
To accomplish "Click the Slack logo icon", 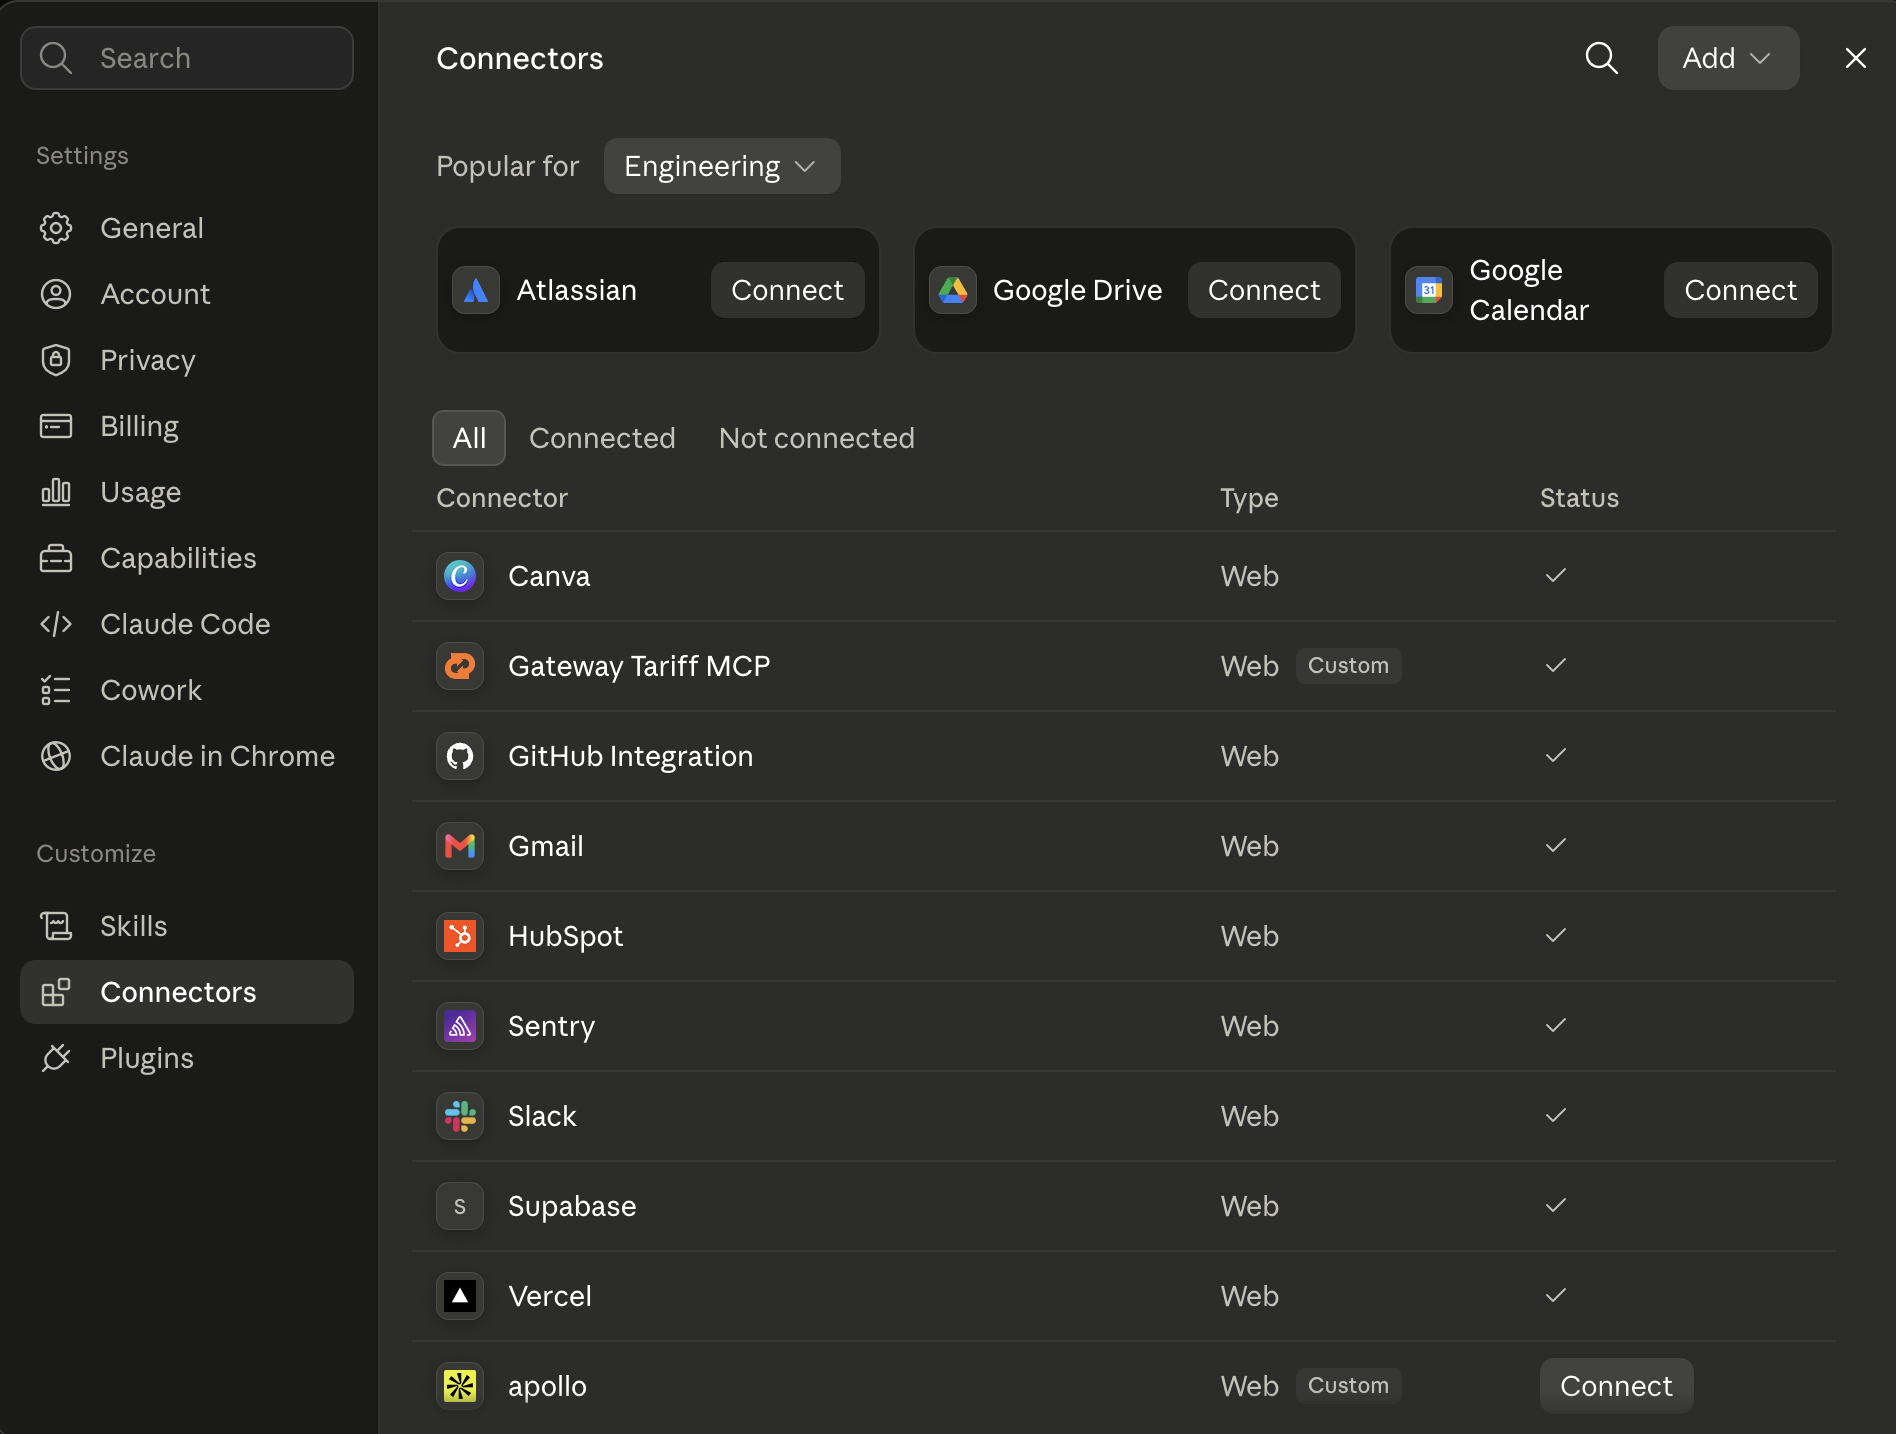I will point(460,1116).
